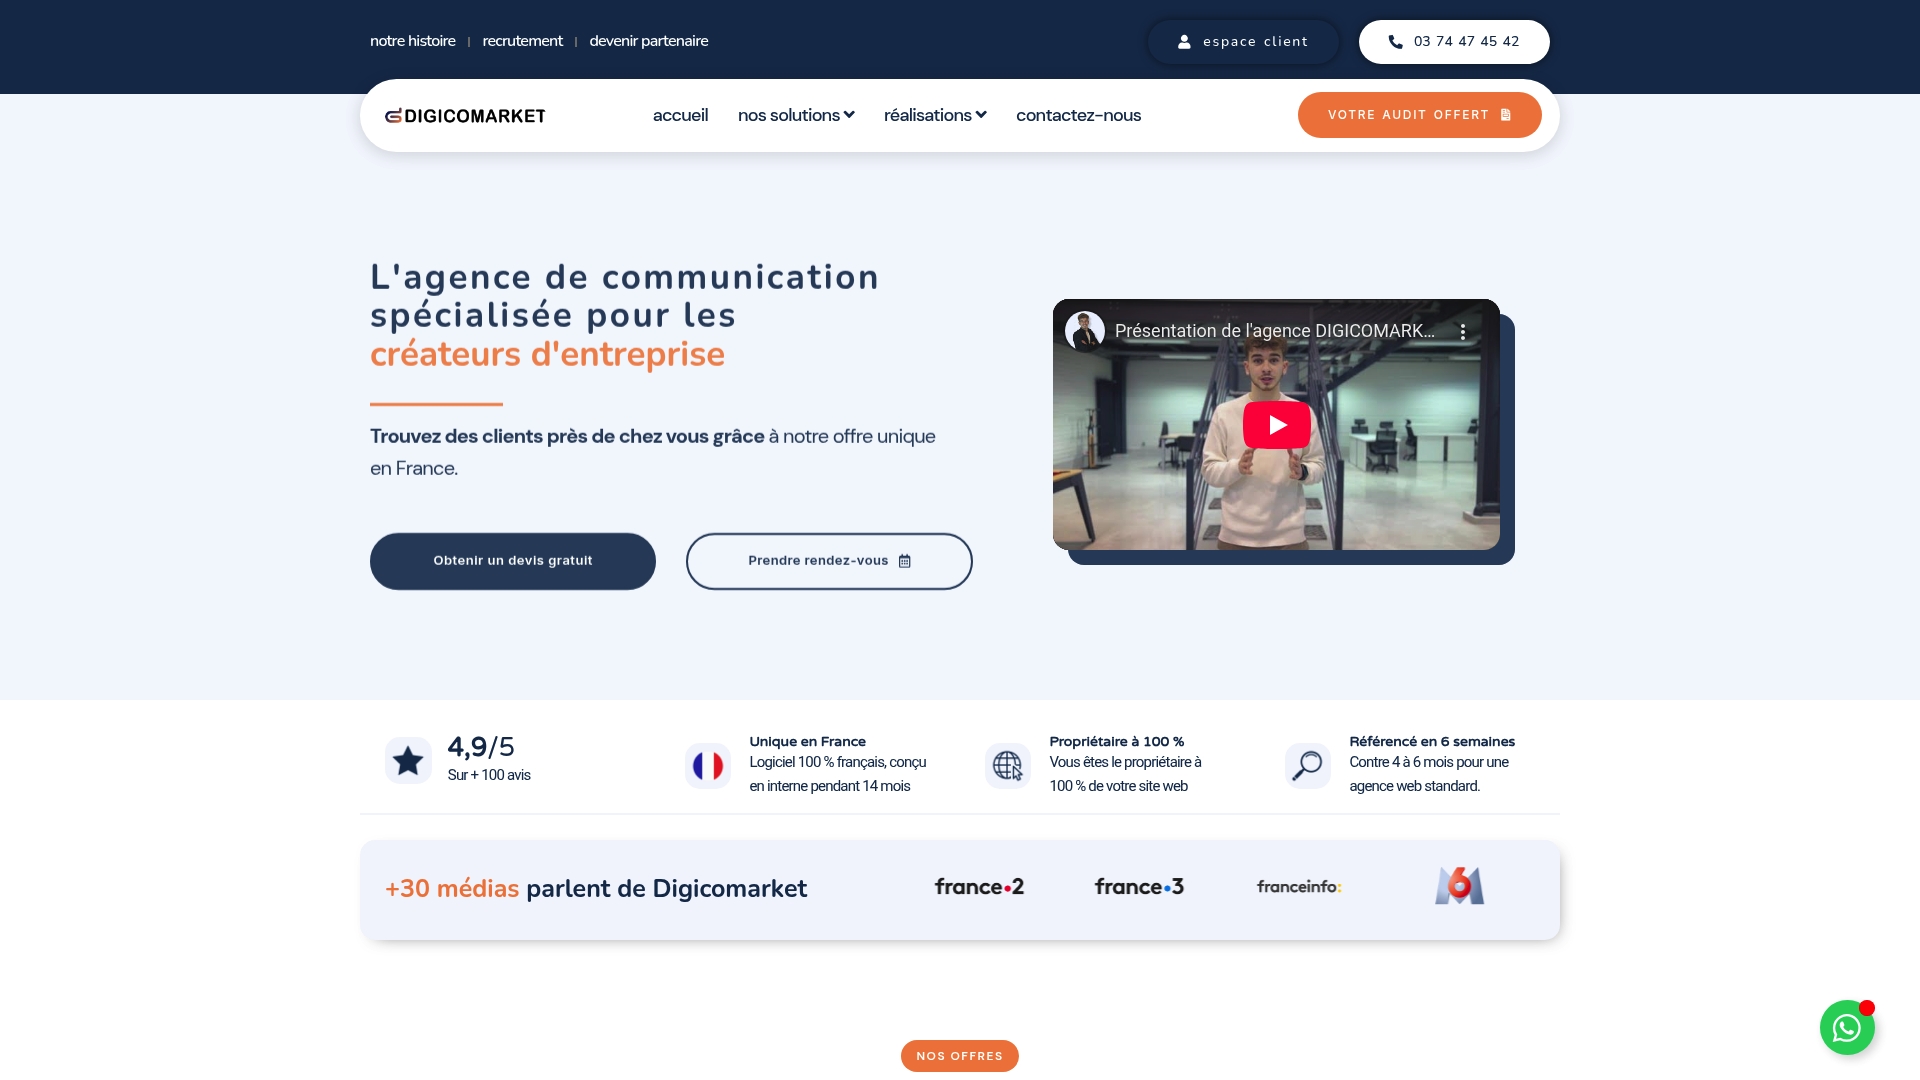This screenshot has width=1920, height=1080.
Task: Click the phone icon to call the agency
Action: [1395, 42]
